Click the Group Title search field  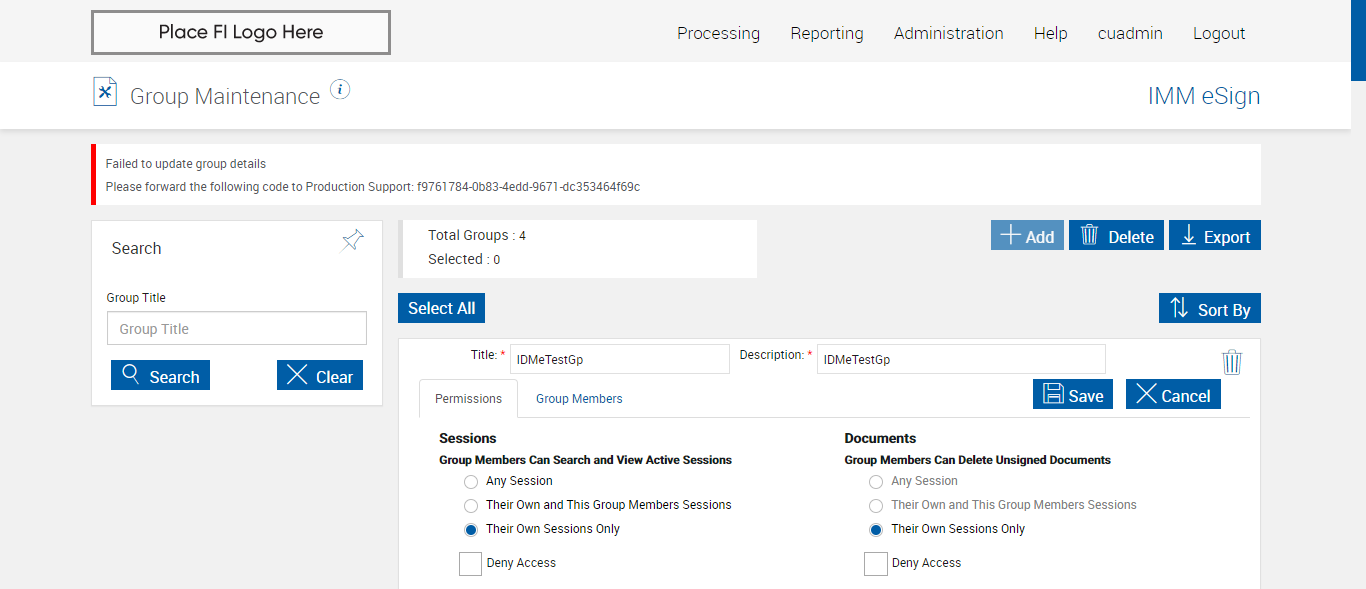[237, 329]
